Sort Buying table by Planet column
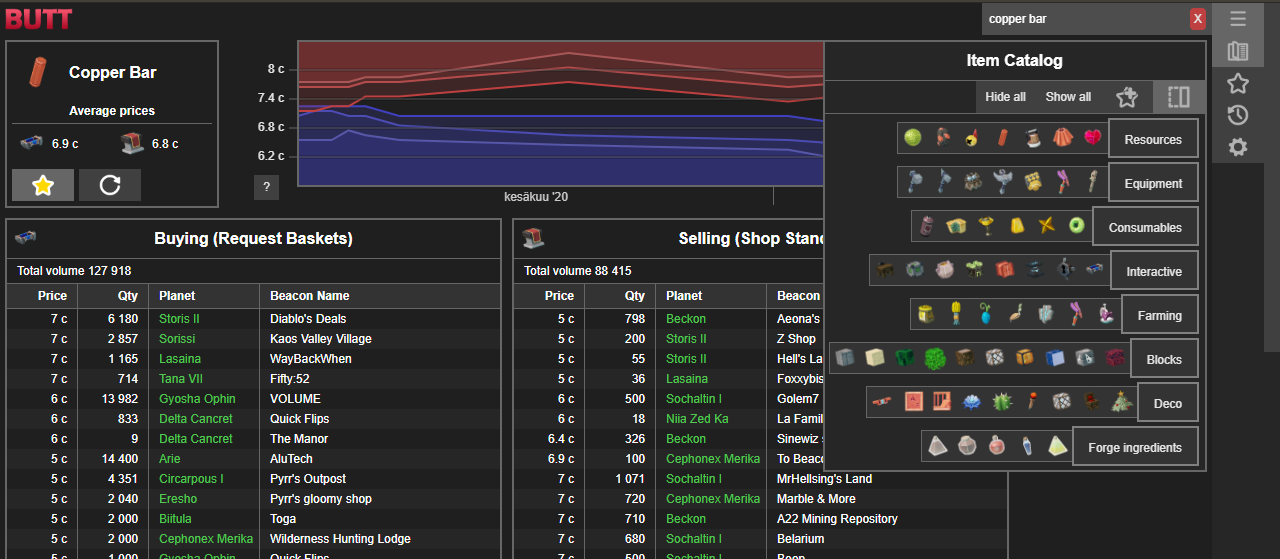 204,296
